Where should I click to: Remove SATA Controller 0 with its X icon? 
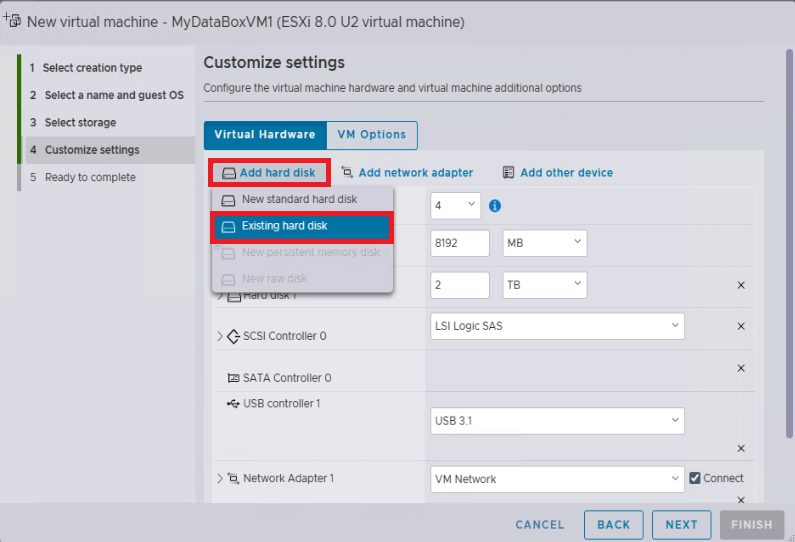[741, 368]
